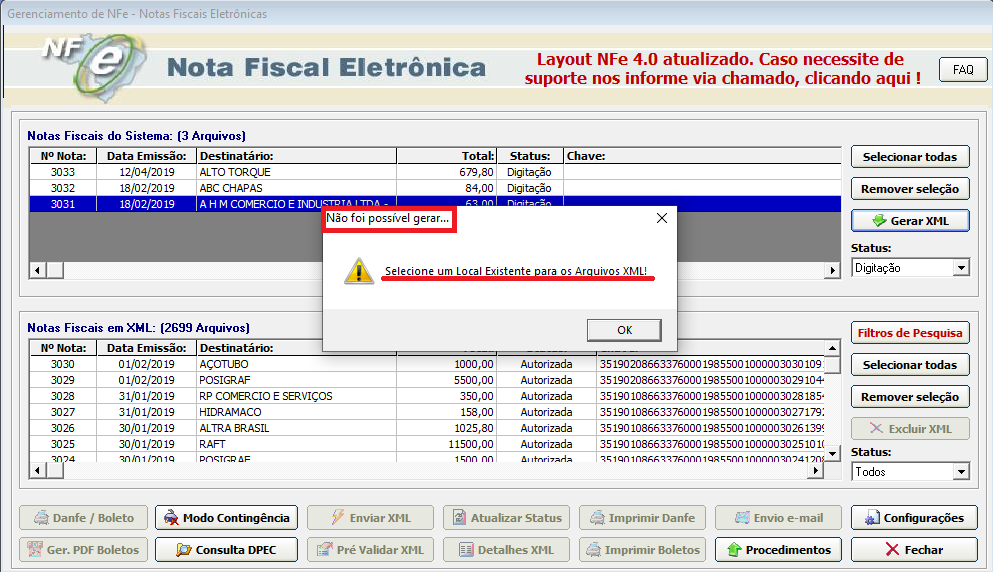The image size is (993, 572).
Task: Select XML note 3025 RAFT row
Action: pyautogui.click(x=427, y=444)
